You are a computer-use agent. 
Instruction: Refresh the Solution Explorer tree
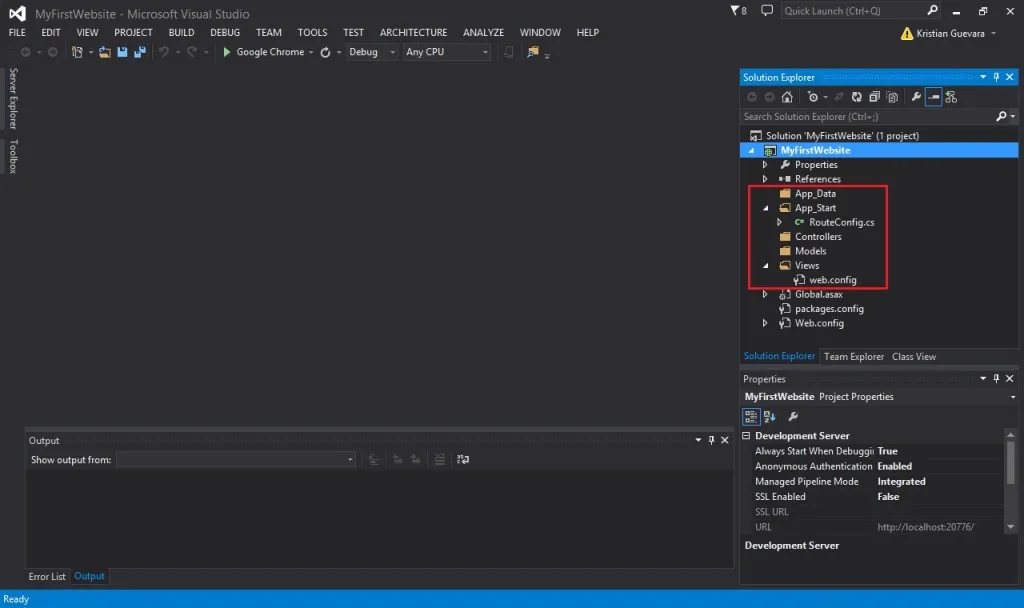click(856, 97)
